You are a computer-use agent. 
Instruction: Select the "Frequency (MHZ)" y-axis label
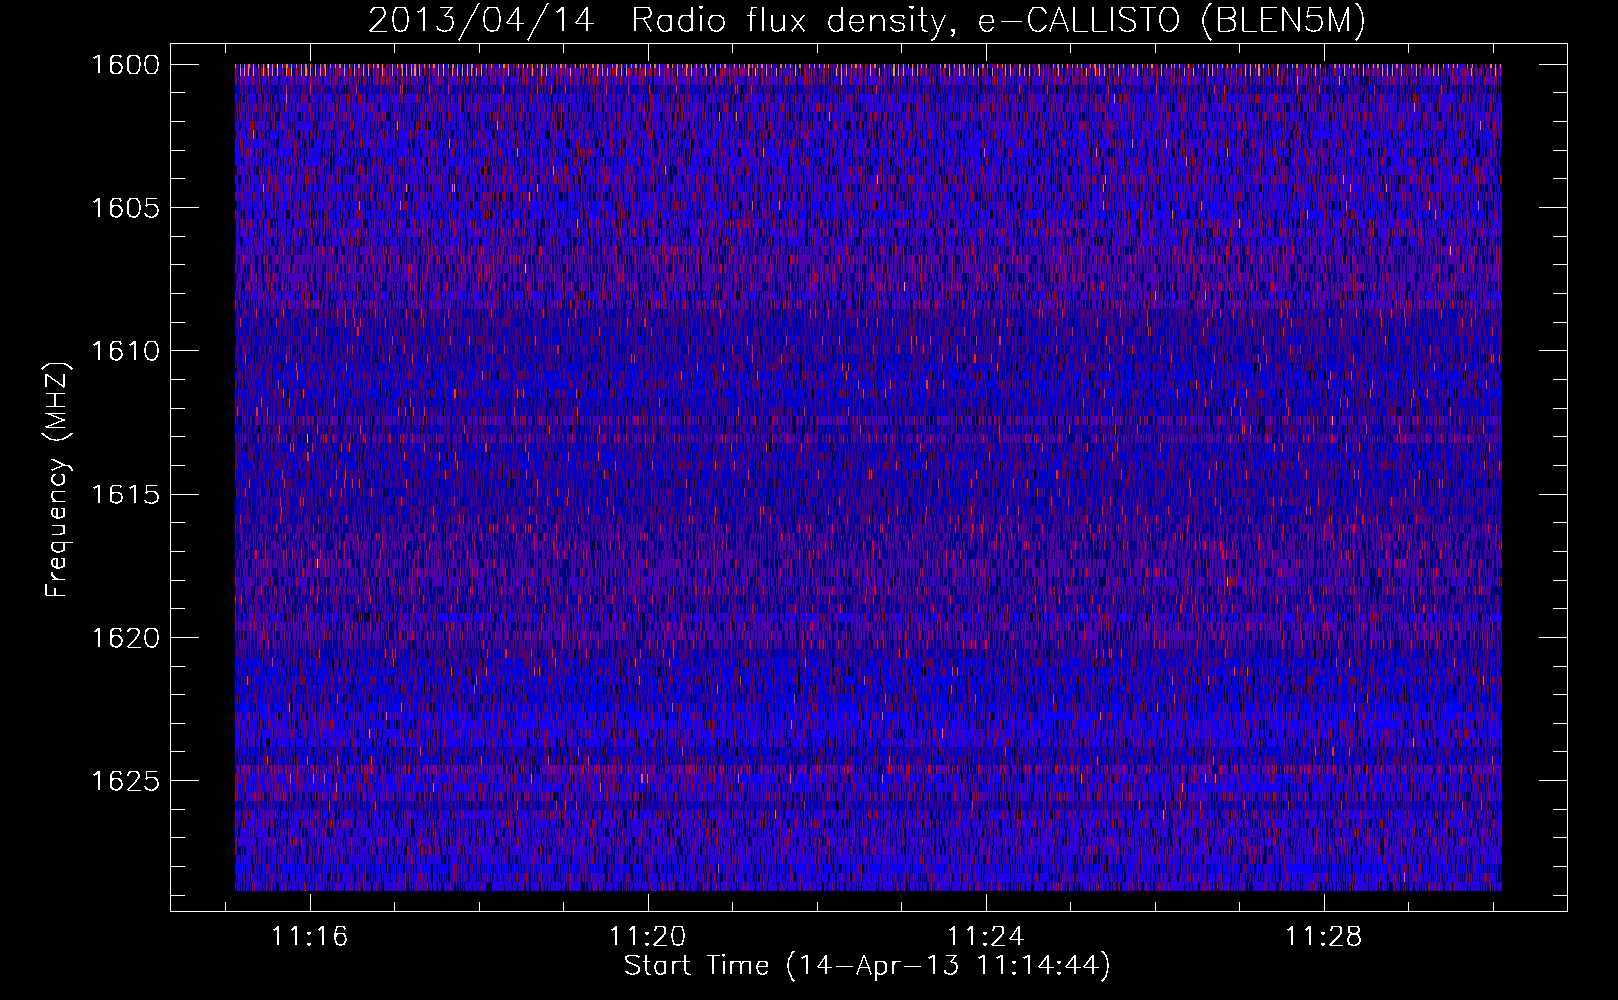(57, 479)
